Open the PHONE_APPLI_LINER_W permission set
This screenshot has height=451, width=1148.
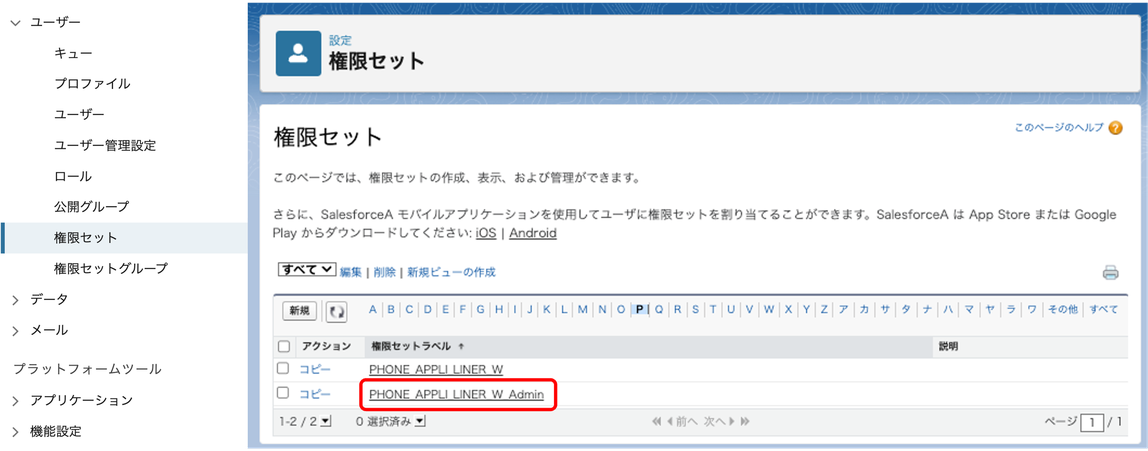point(436,369)
